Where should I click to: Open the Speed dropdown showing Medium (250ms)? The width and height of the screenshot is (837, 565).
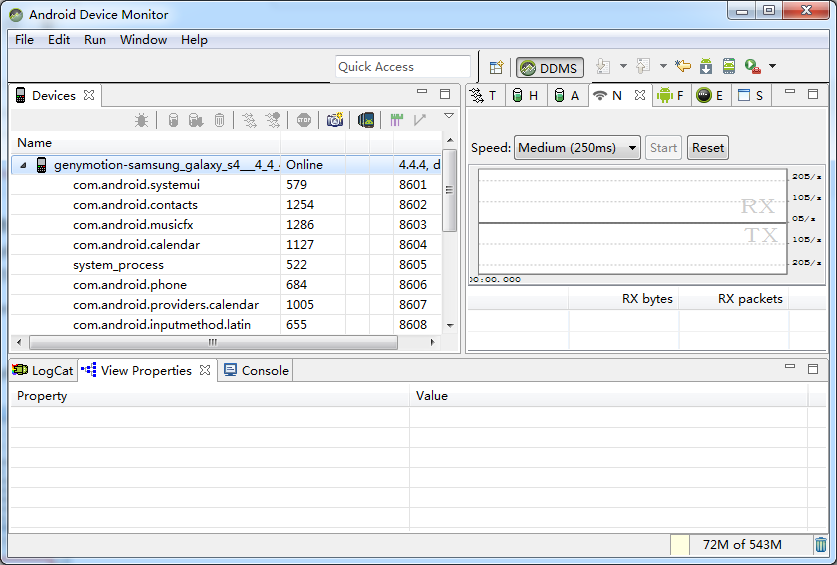[x=577, y=148]
